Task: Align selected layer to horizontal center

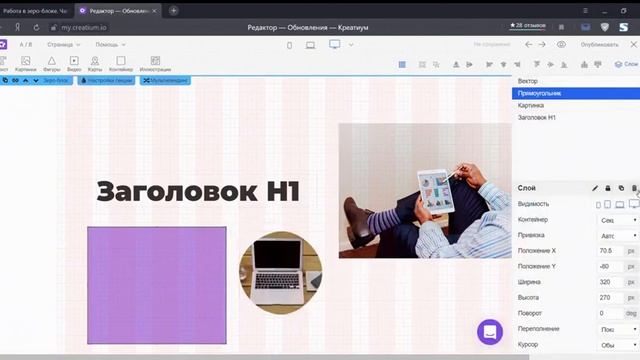Action: (x=503, y=64)
